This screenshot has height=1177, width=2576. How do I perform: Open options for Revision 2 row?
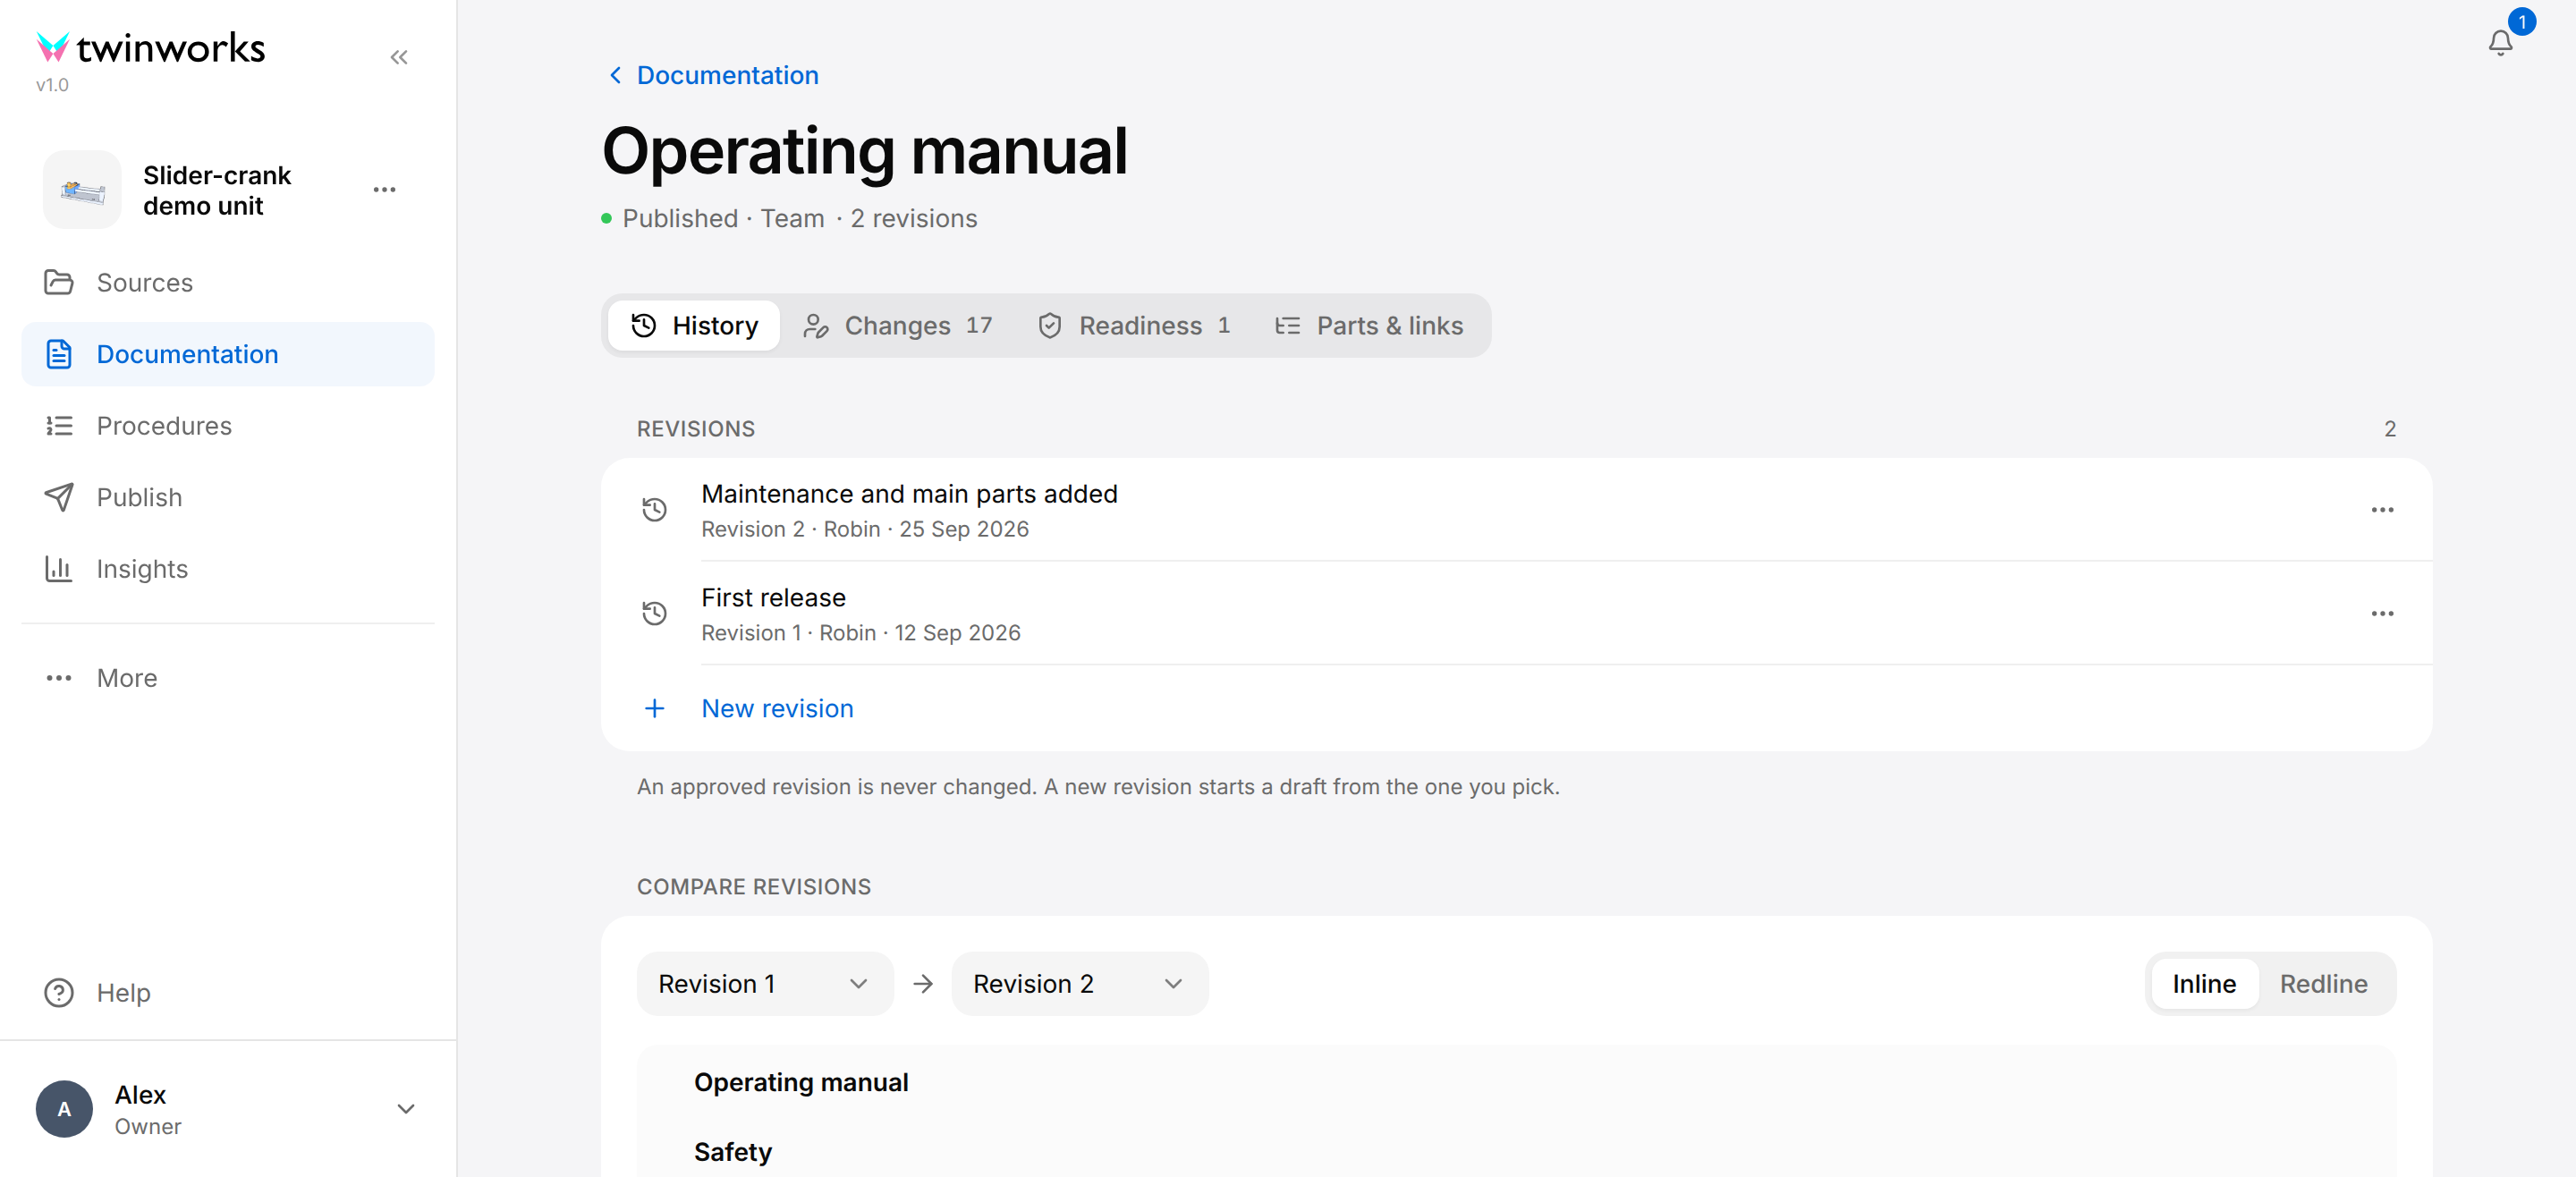pyautogui.click(x=2382, y=510)
